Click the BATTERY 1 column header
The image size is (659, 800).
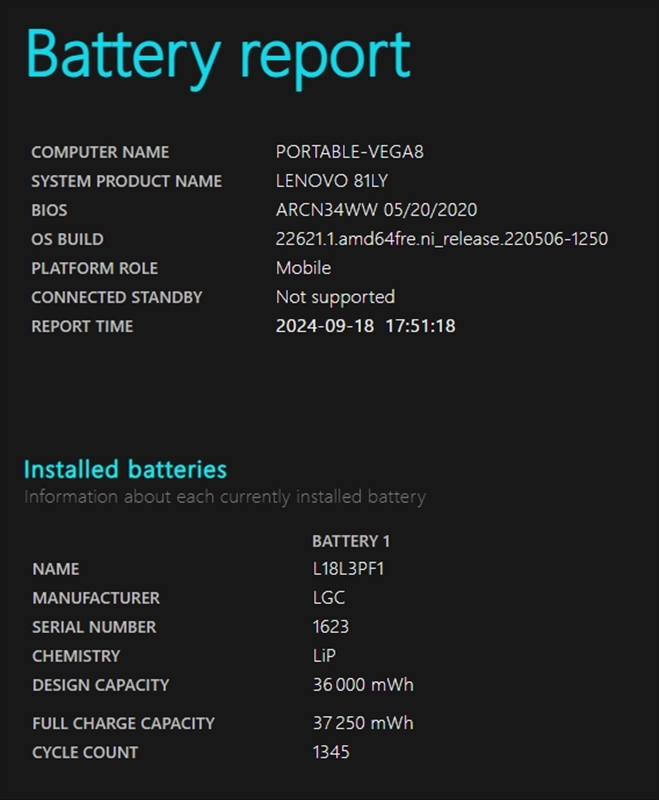tap(351, 541)
